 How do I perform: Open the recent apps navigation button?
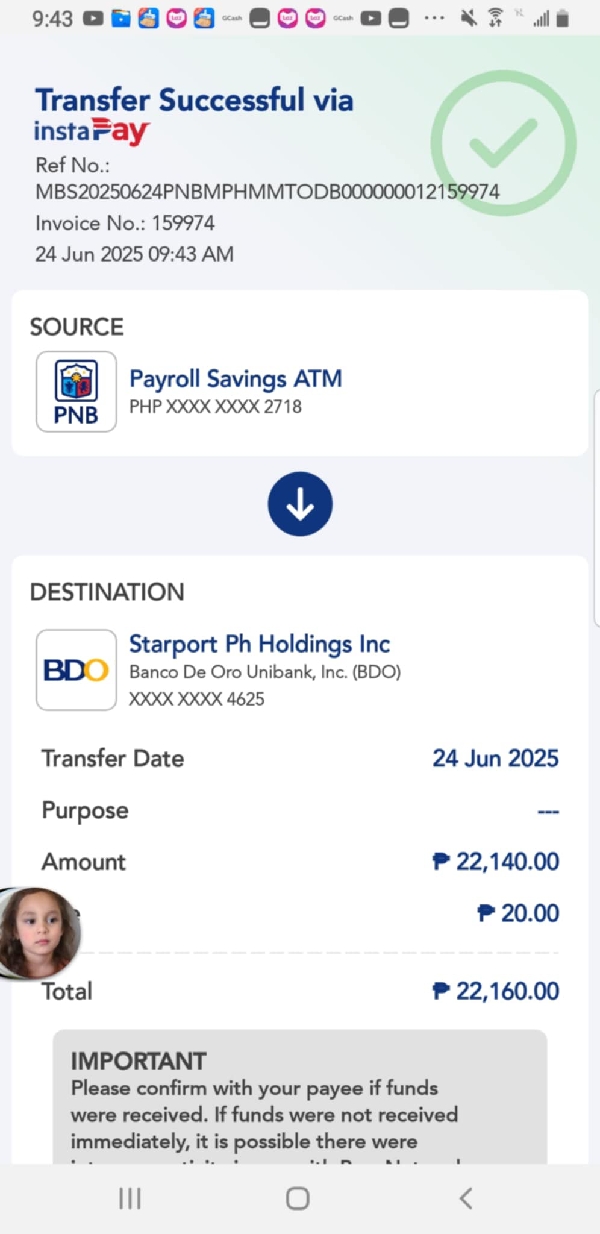click(x=130, y=1198)
